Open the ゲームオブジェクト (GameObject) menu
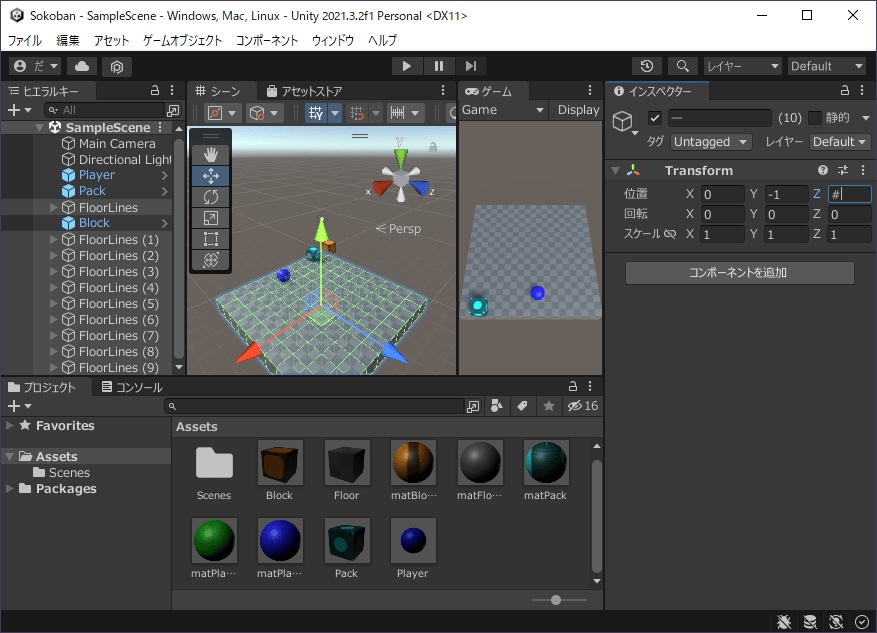Viewport: 877px width, 633px height. point(182,40)
